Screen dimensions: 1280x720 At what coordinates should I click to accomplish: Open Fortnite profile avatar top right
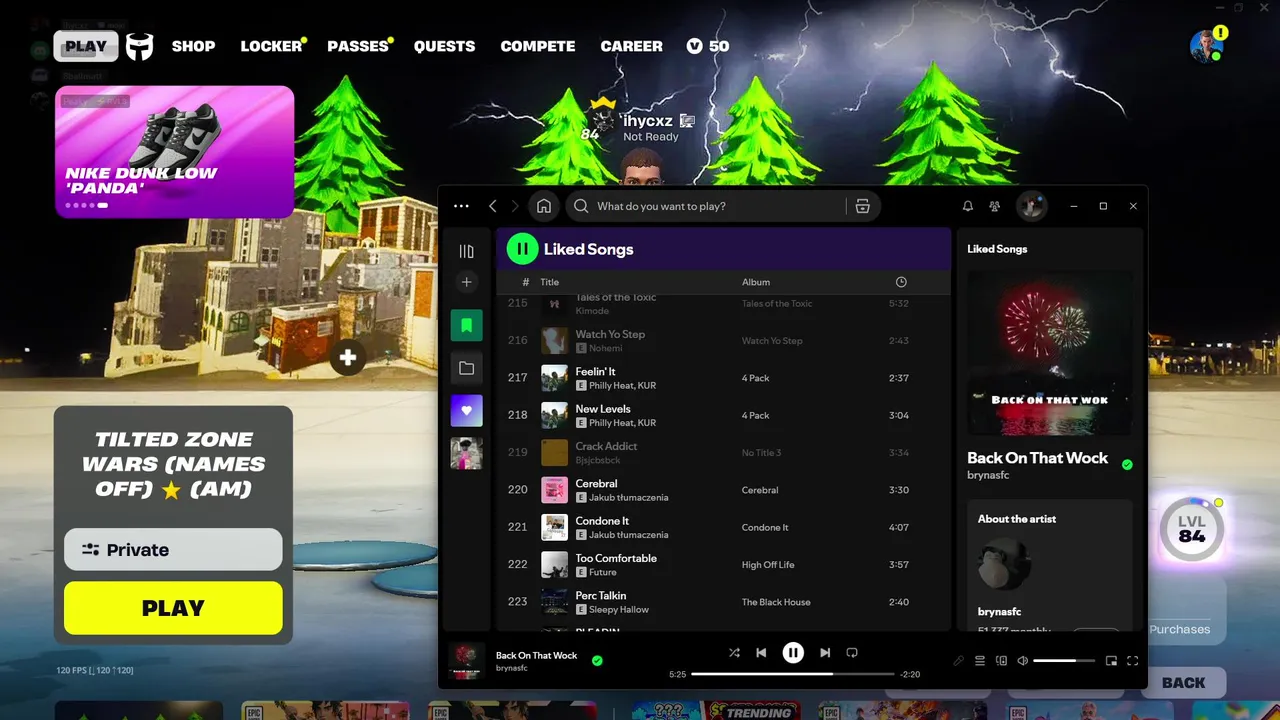[x=1207, y=46]
